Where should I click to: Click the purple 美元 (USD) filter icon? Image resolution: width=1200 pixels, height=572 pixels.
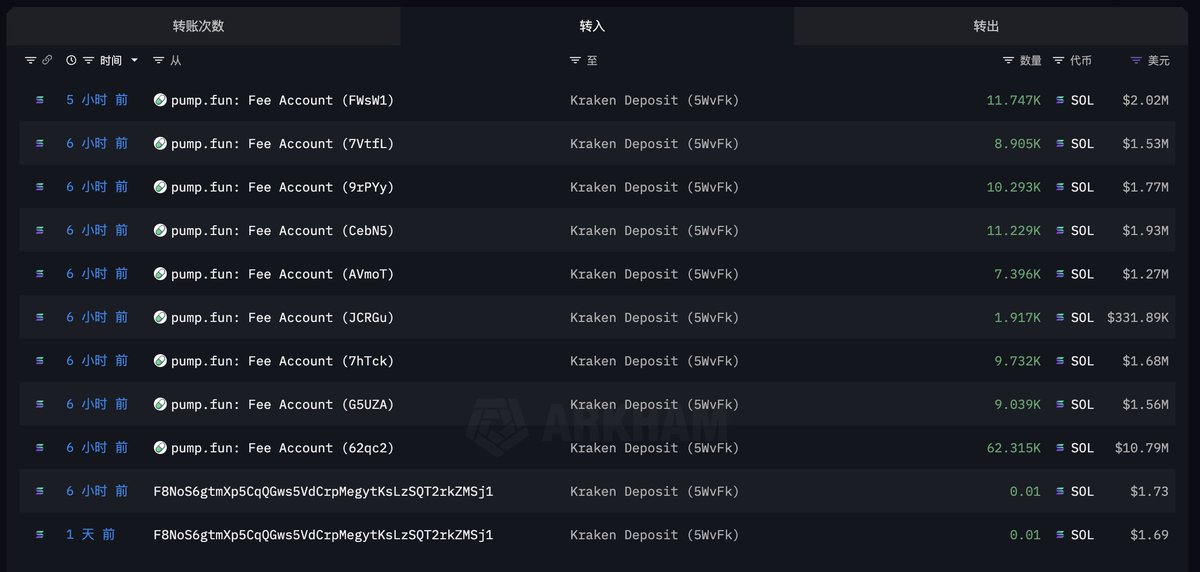click(1136, 61)
